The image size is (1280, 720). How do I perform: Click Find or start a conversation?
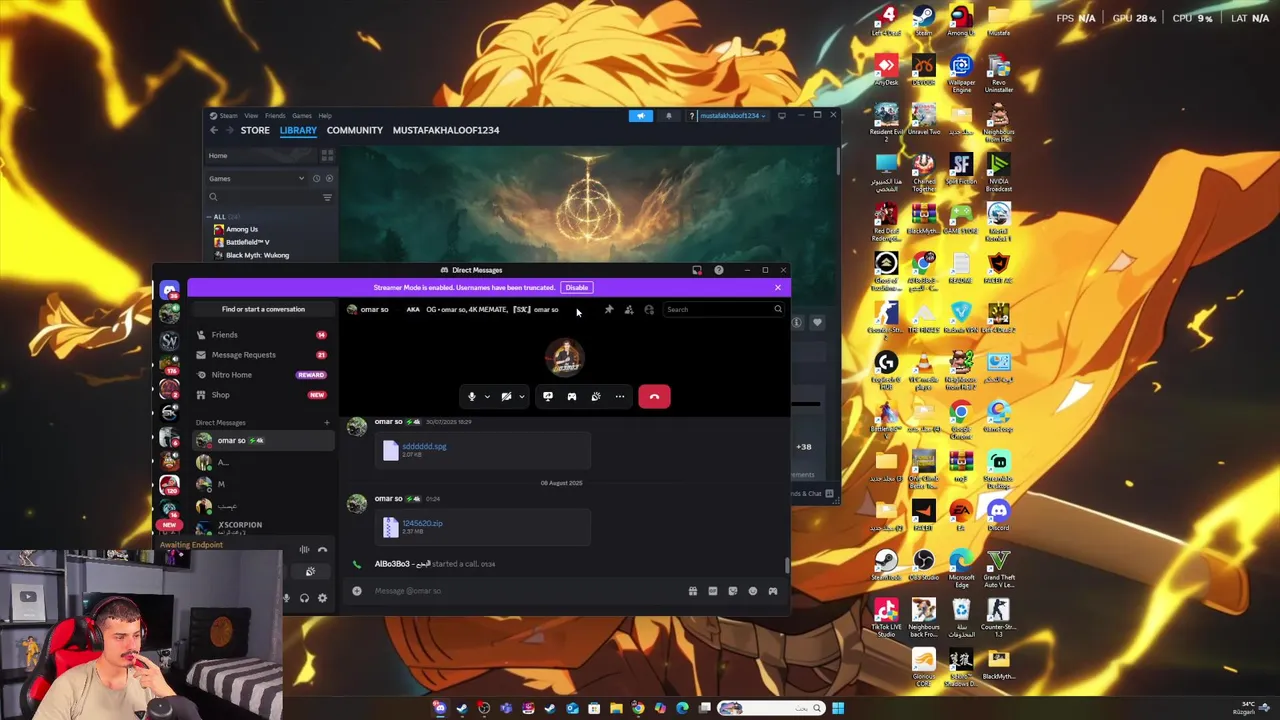[x=263, y=309]
